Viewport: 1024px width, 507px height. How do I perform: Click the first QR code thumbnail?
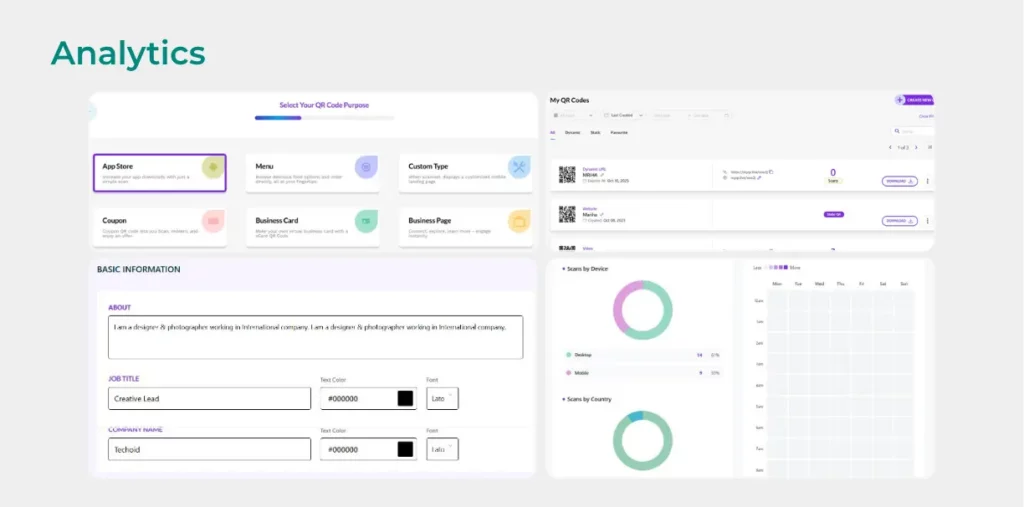pos(567,174)
